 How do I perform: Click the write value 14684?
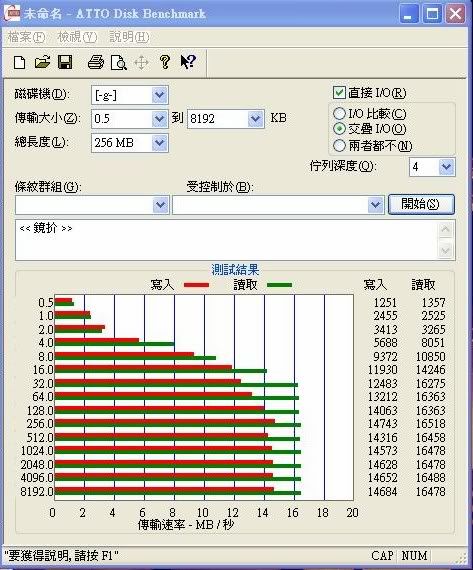tap(382, 491)
